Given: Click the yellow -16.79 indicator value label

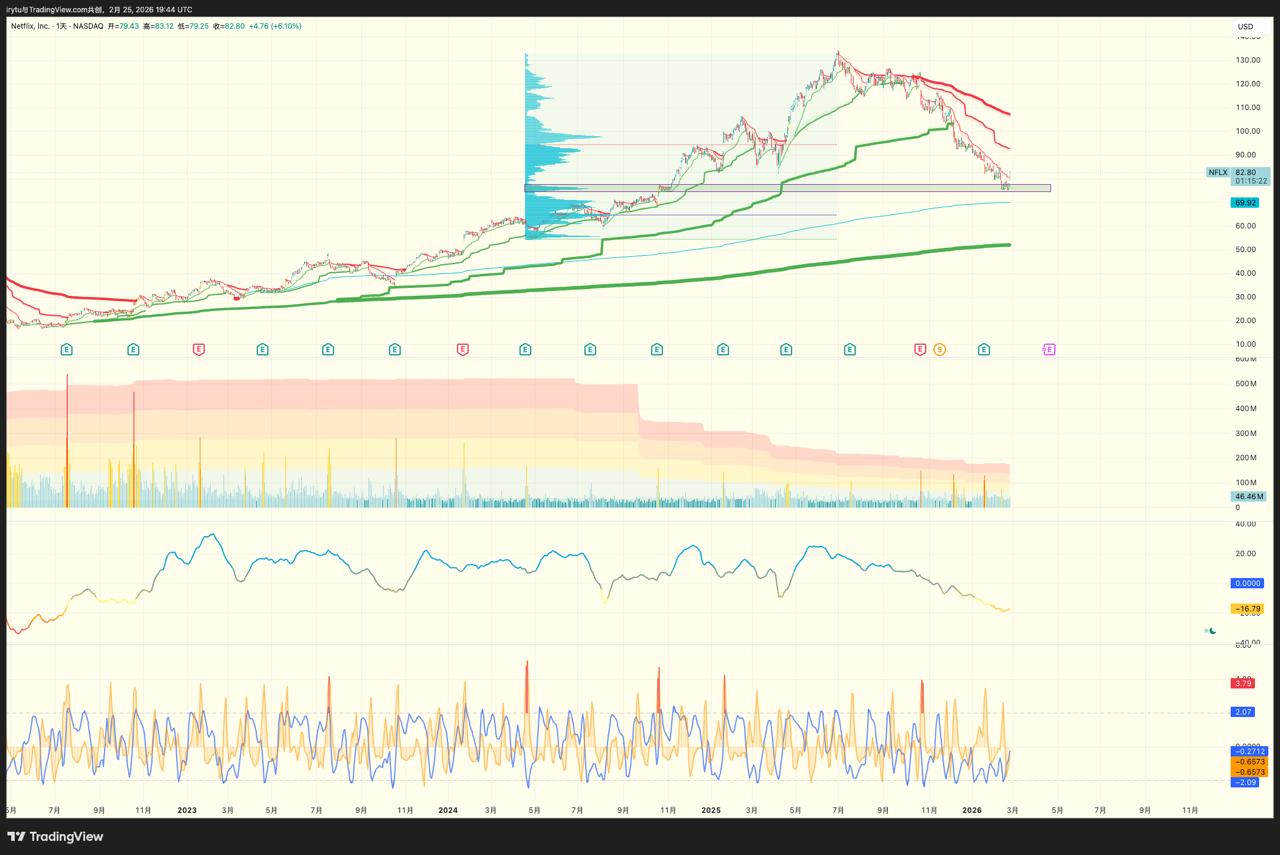Looking at the screenshot, I should point(1247,608).
